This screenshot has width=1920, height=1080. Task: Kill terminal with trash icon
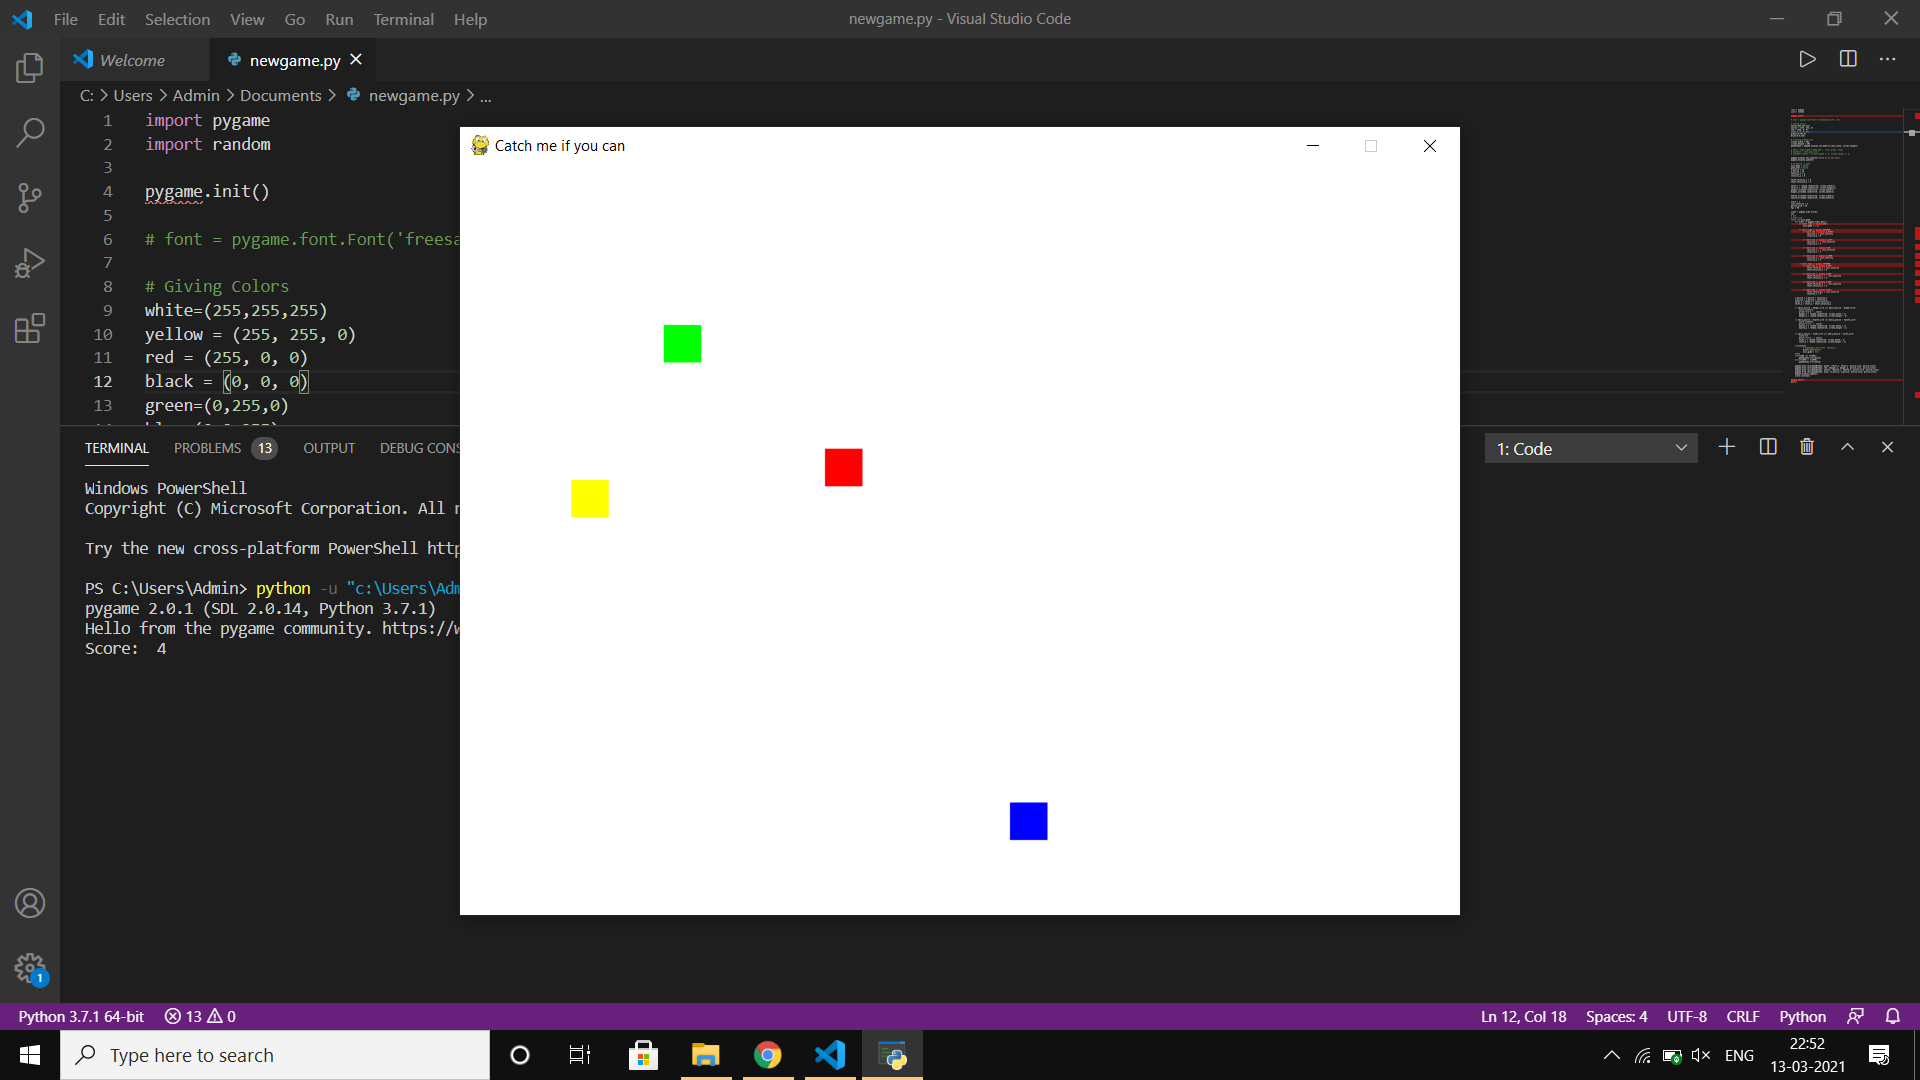(1807, 447)
